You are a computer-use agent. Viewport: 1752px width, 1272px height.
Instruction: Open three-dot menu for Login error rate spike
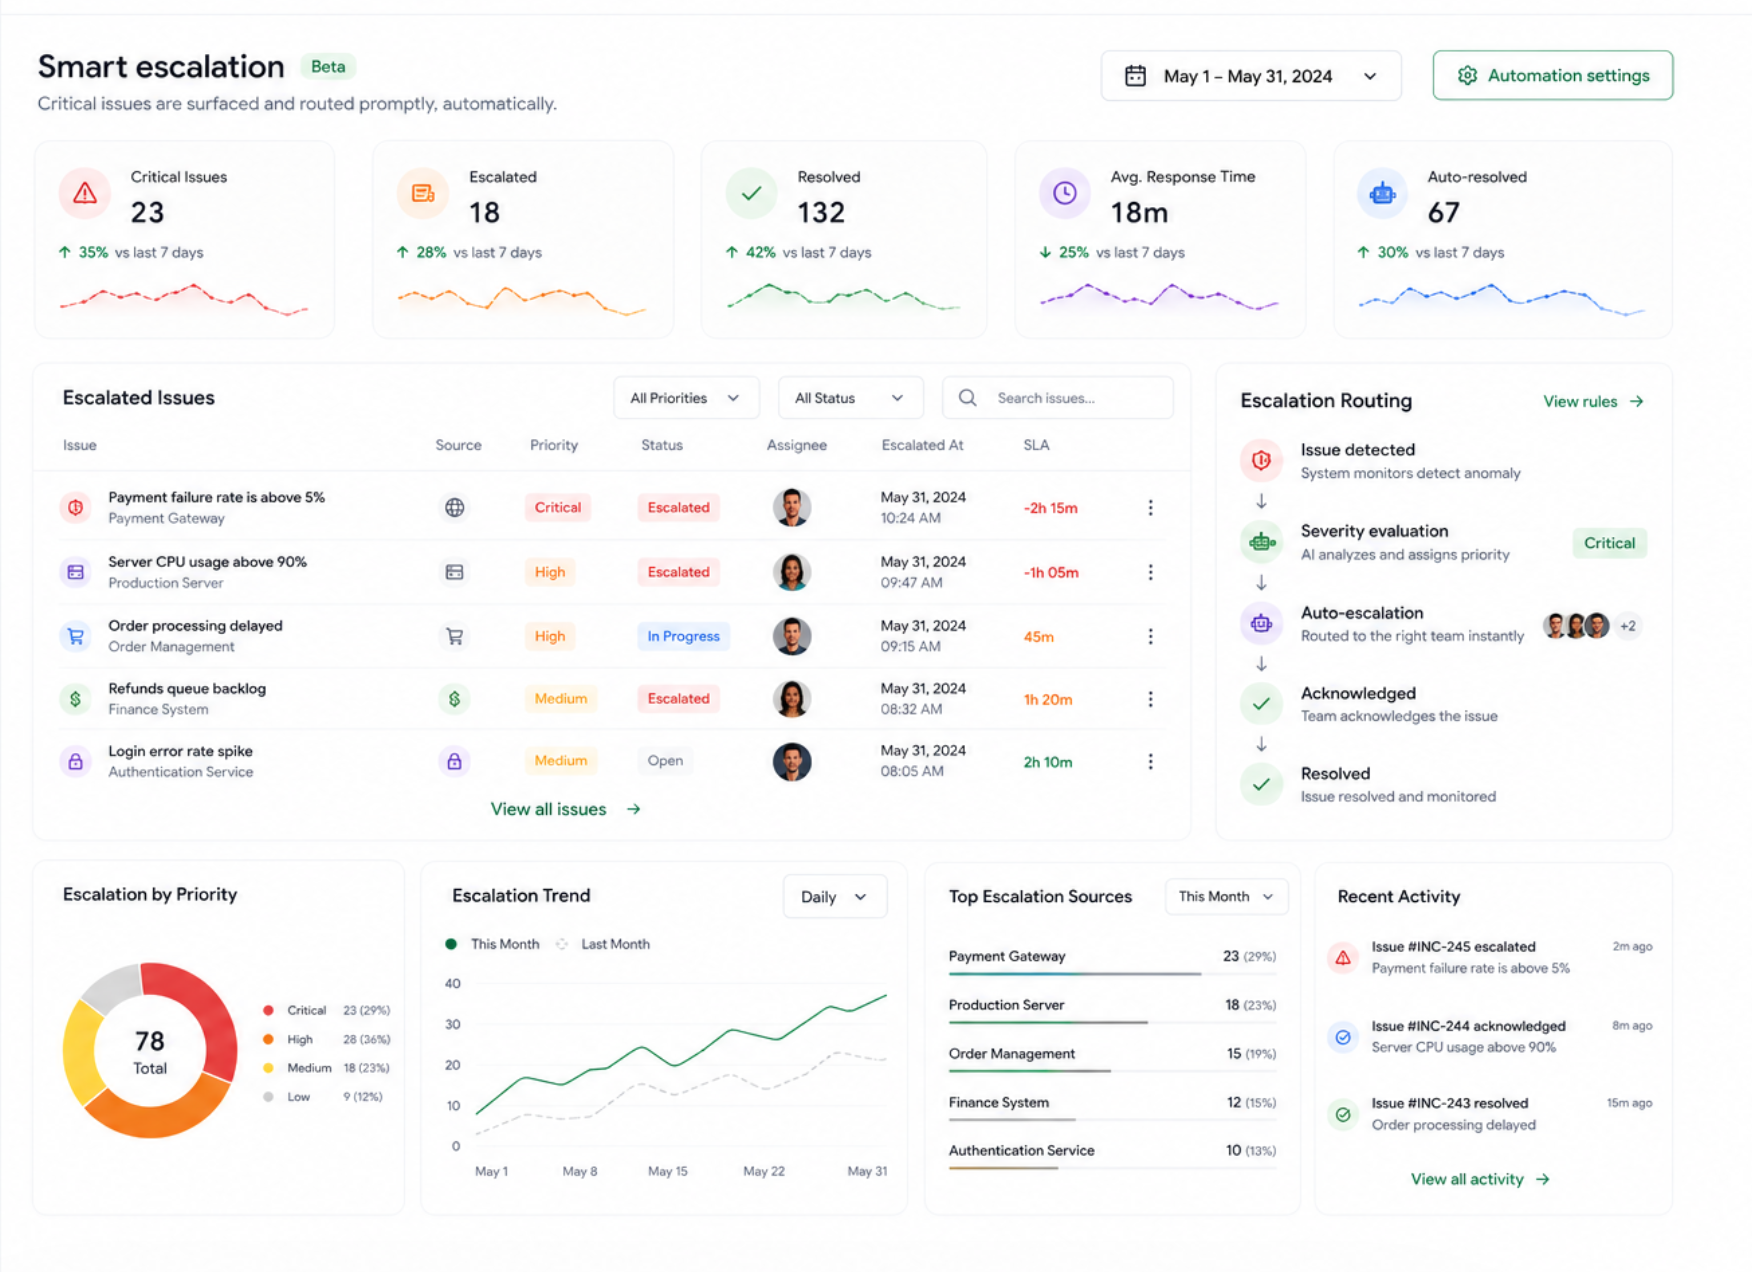tap(1150, 762)
